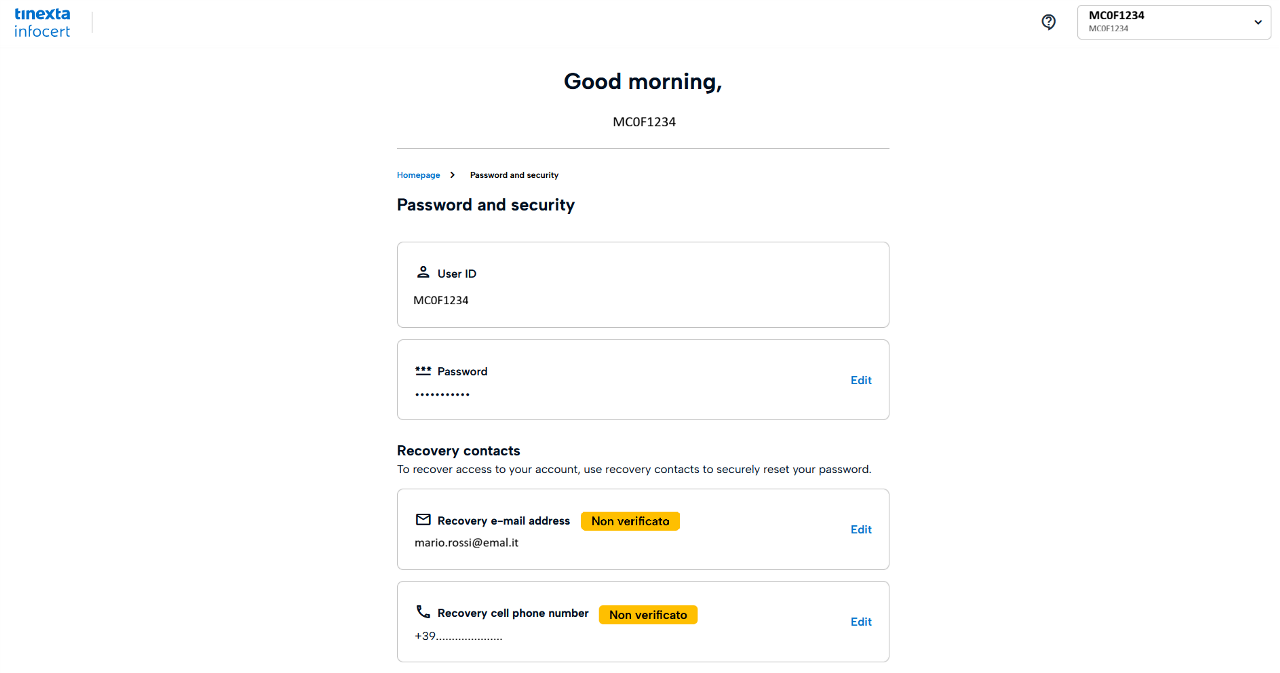Click the masked password dots
Screen dimensions: 1280x673
click(x=442, y=395)
